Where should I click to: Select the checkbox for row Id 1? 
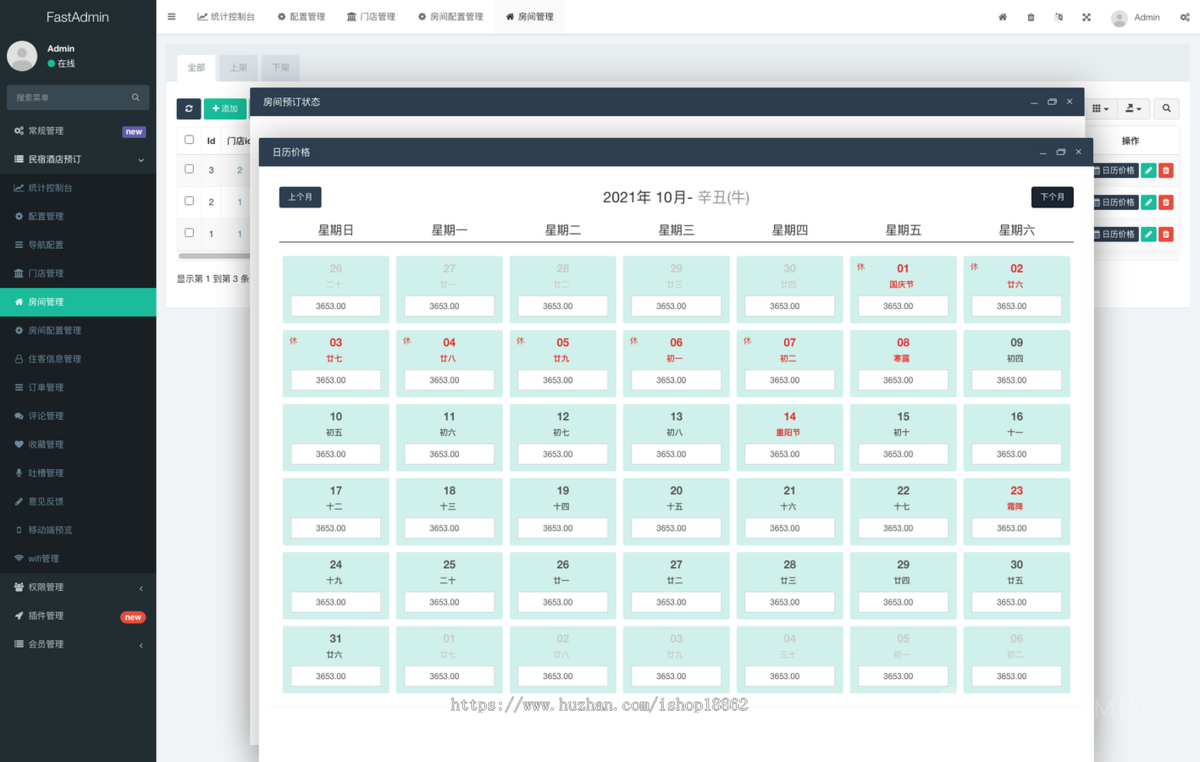(x=189, y=233)
